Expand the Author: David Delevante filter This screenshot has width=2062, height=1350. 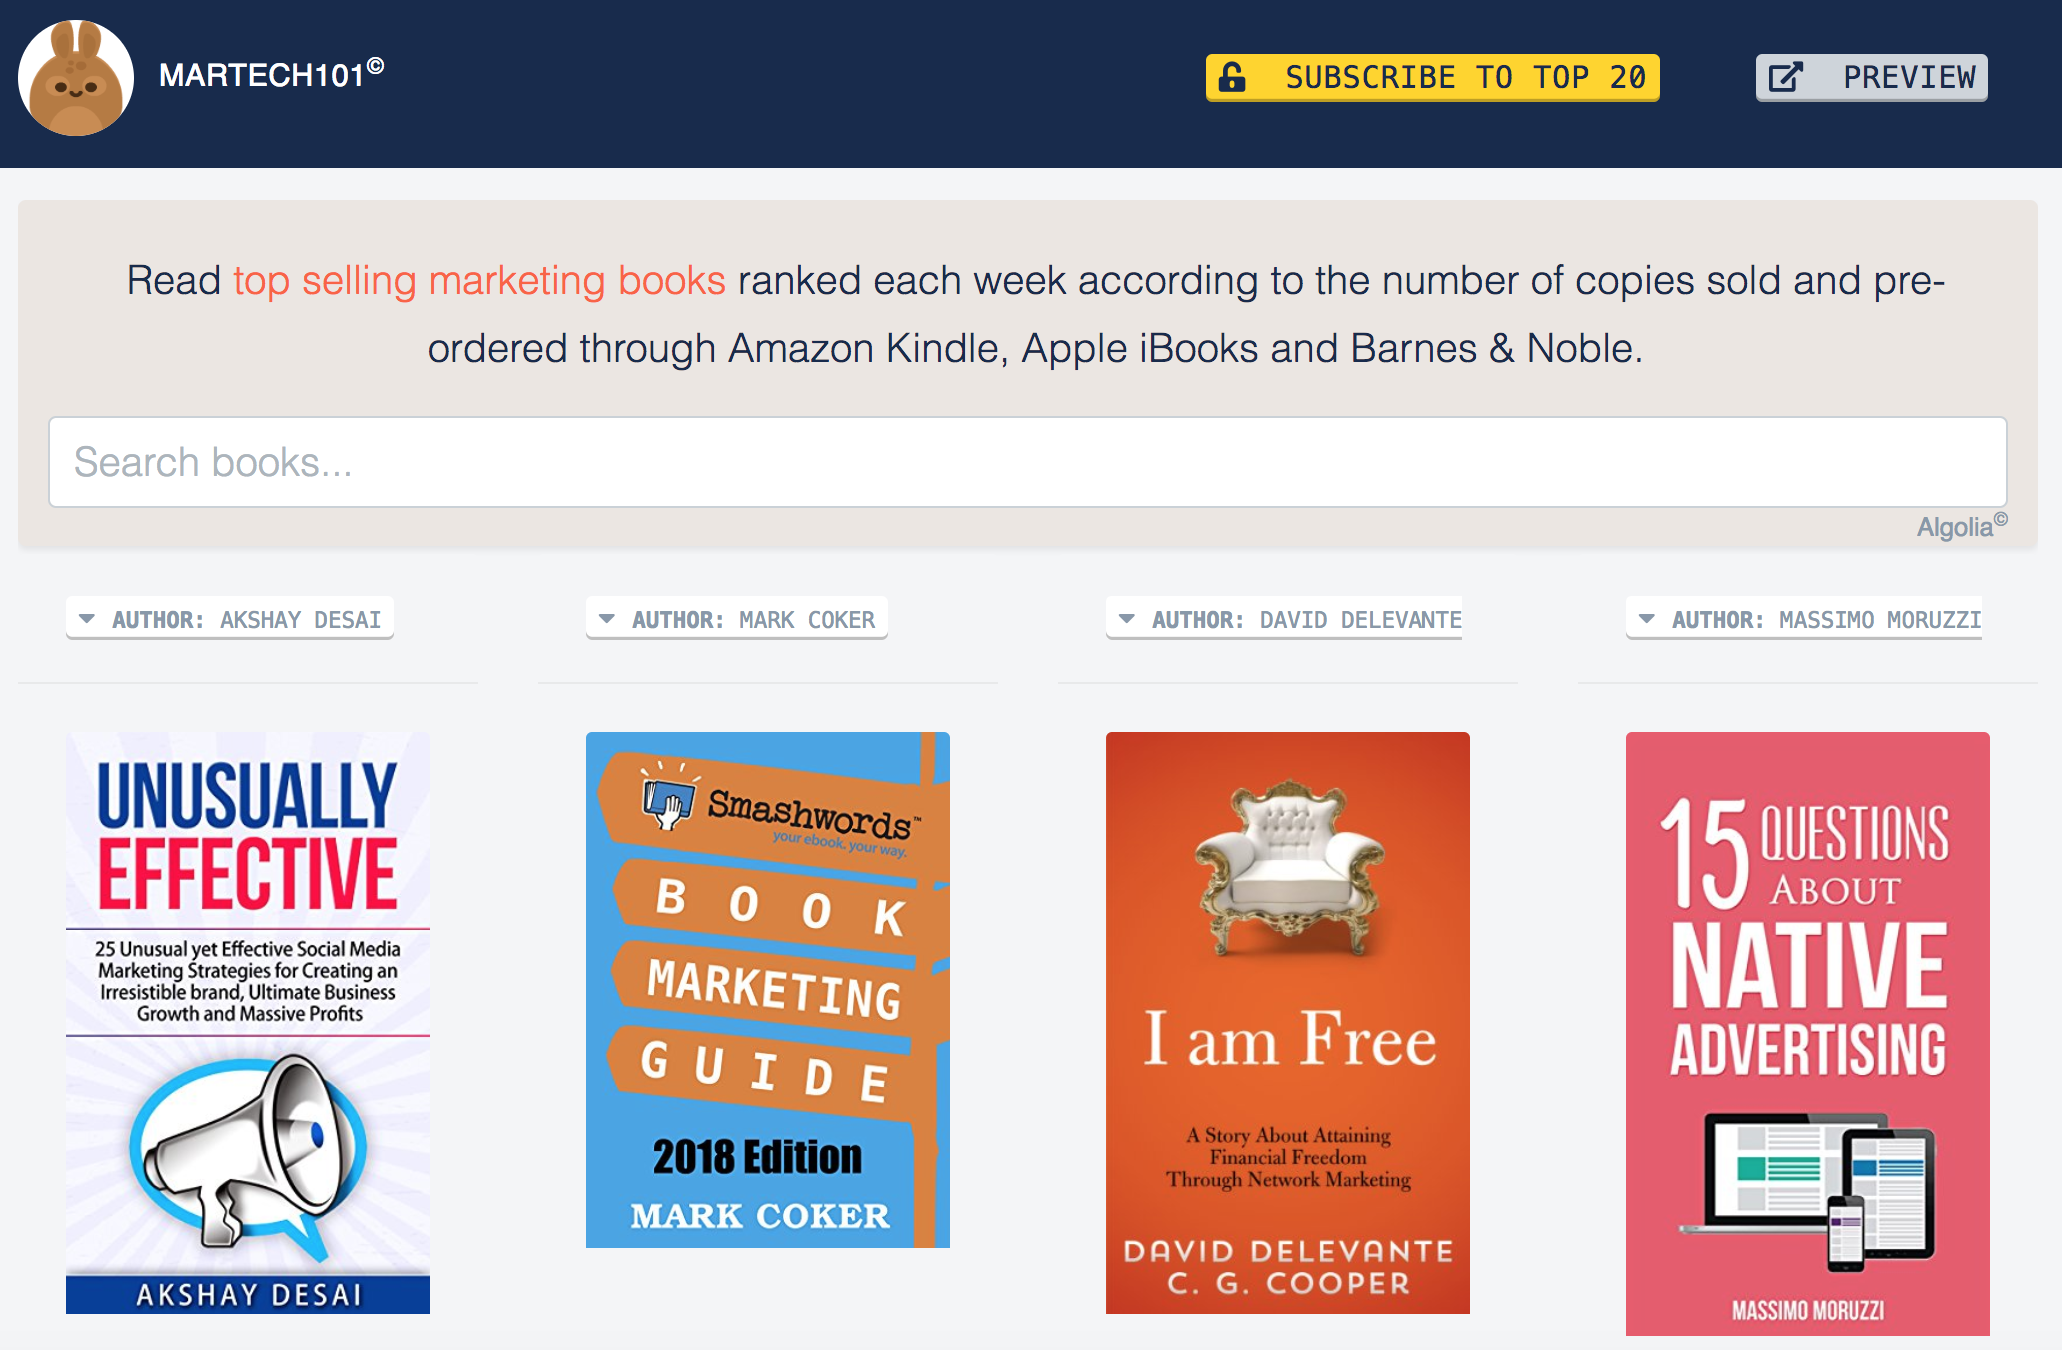(1285, 619)
